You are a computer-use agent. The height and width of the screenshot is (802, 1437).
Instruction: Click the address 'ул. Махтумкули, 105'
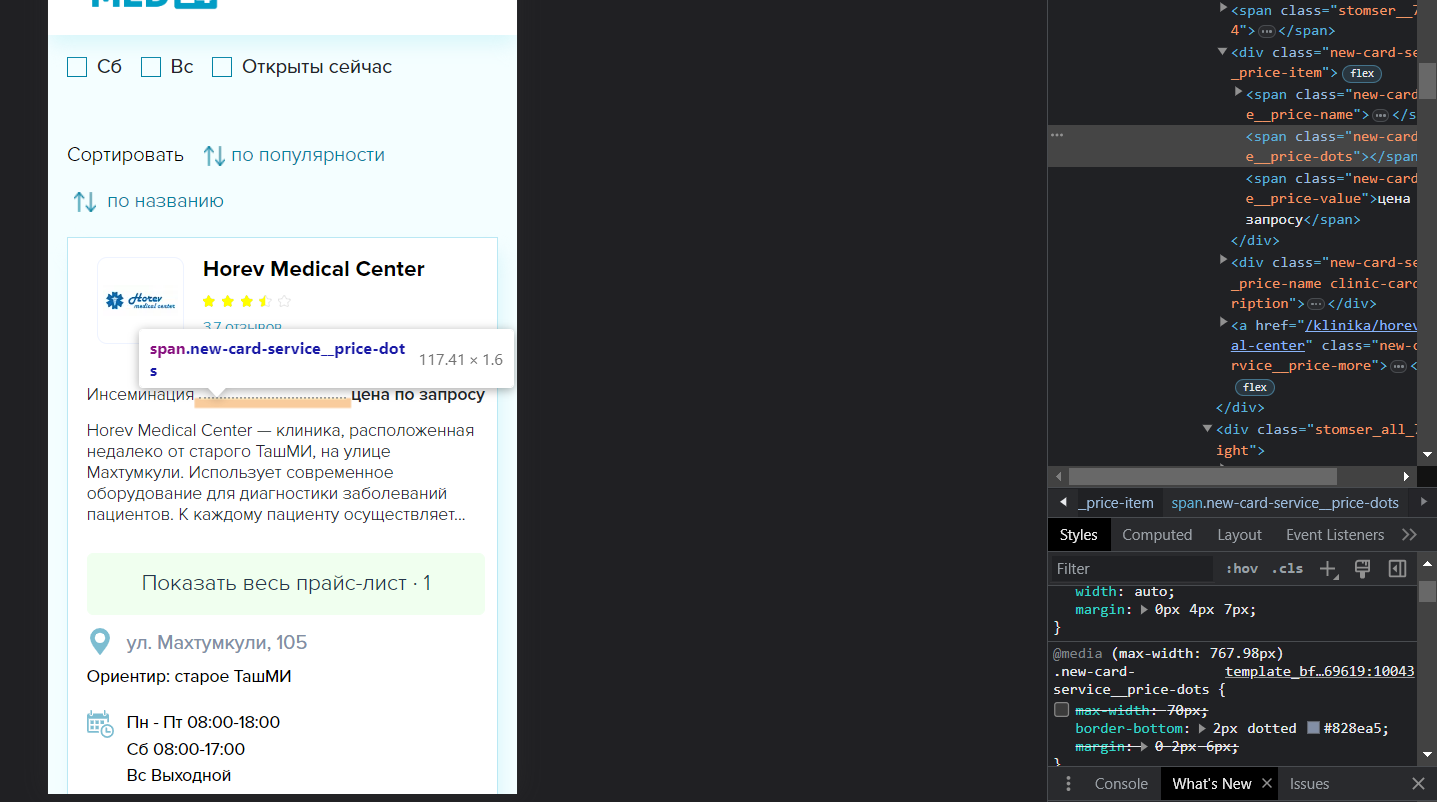pyautogui.click(x=217, y=642)
